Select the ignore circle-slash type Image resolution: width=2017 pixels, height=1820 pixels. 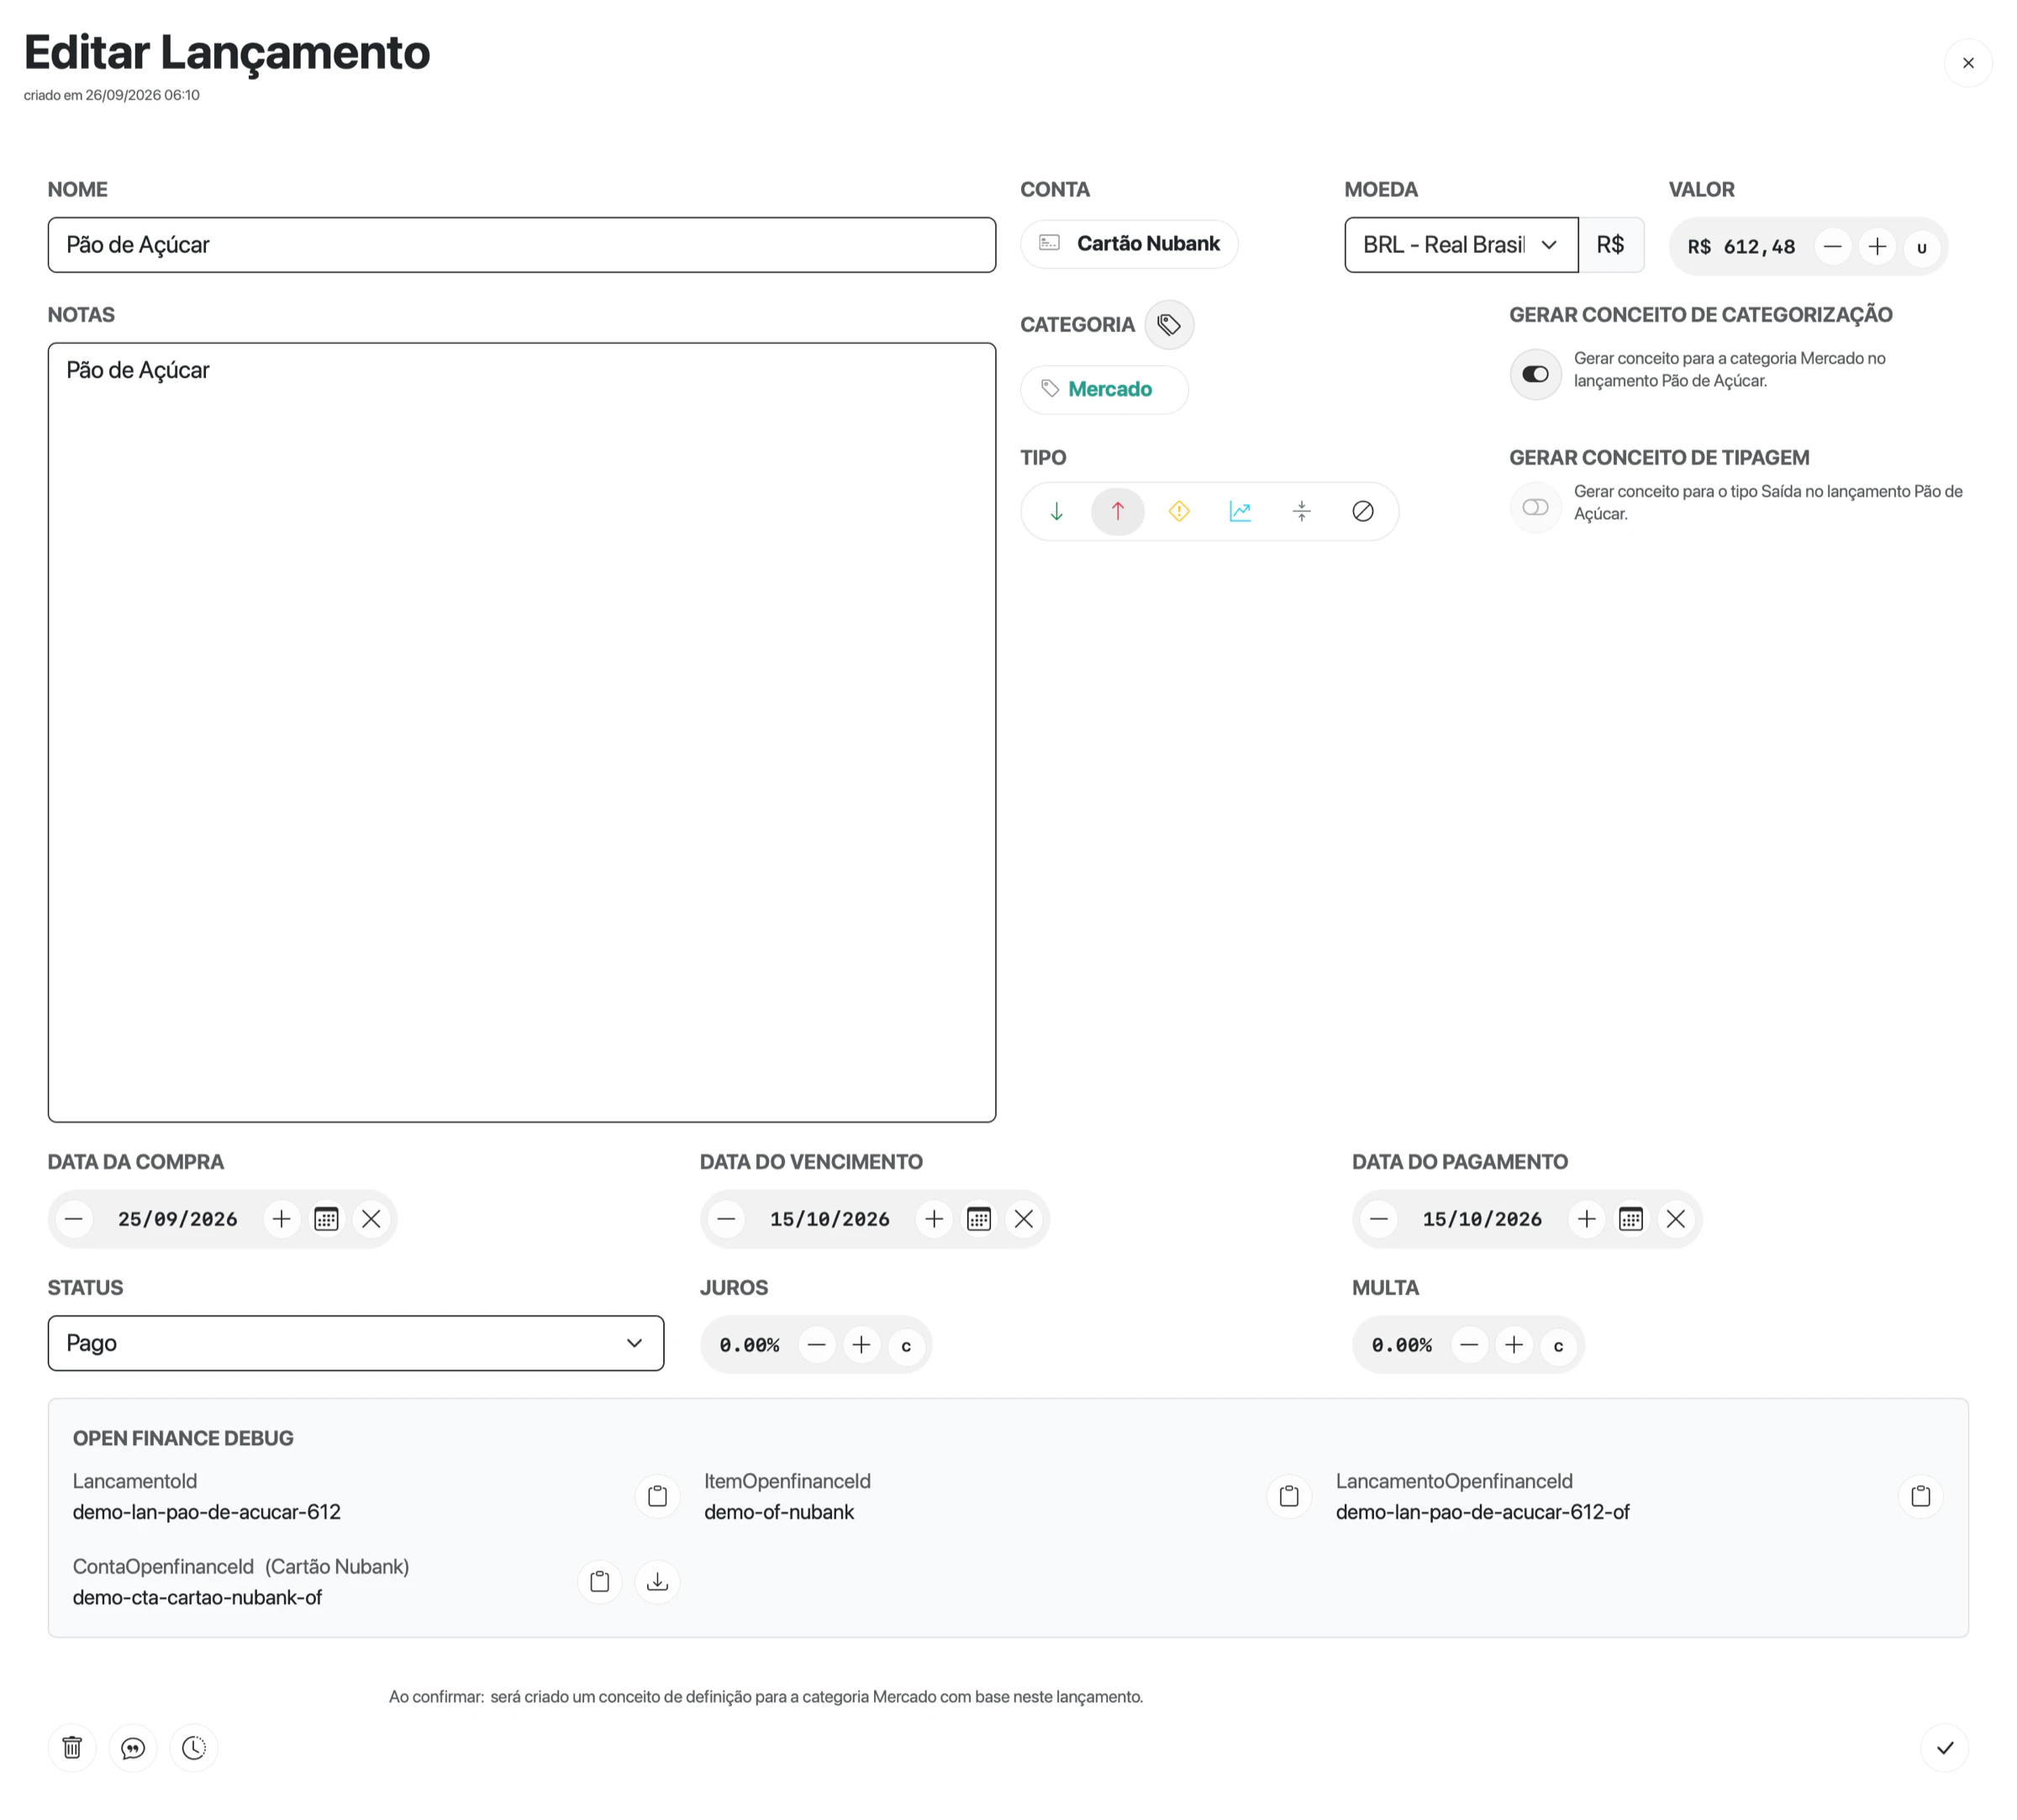tap(1362, 511)
